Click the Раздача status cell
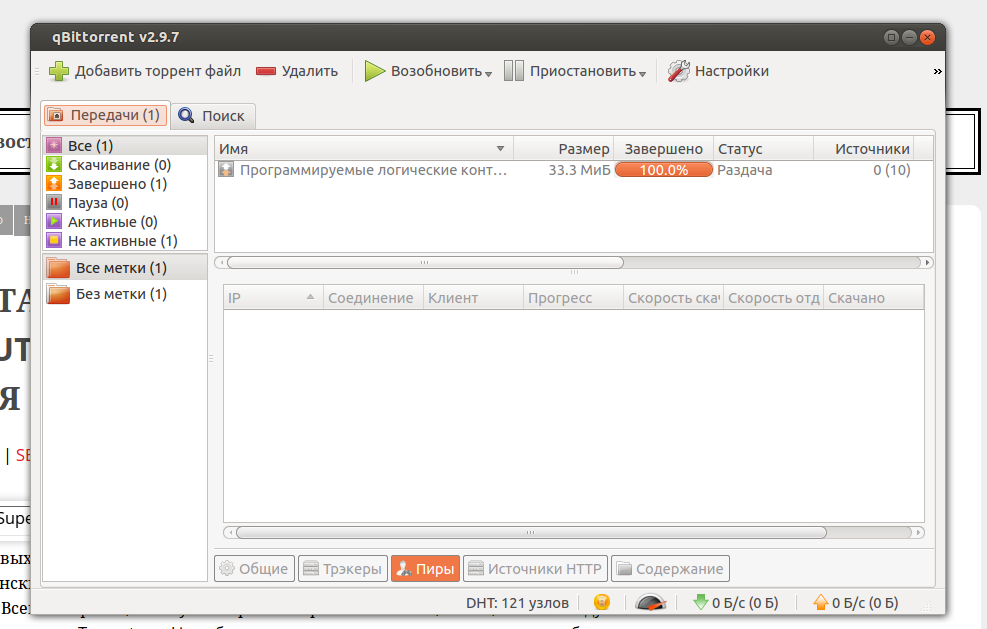The height and width of the screenshot is (629, 987). pyautogui.click(x=745, y=170)
